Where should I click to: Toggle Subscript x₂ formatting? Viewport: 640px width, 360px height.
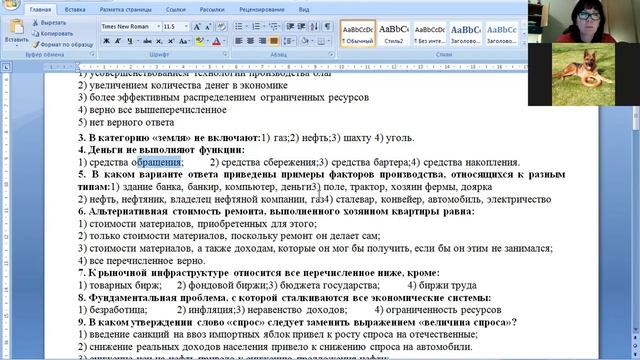pyautogui.click(x=159, y=41)
